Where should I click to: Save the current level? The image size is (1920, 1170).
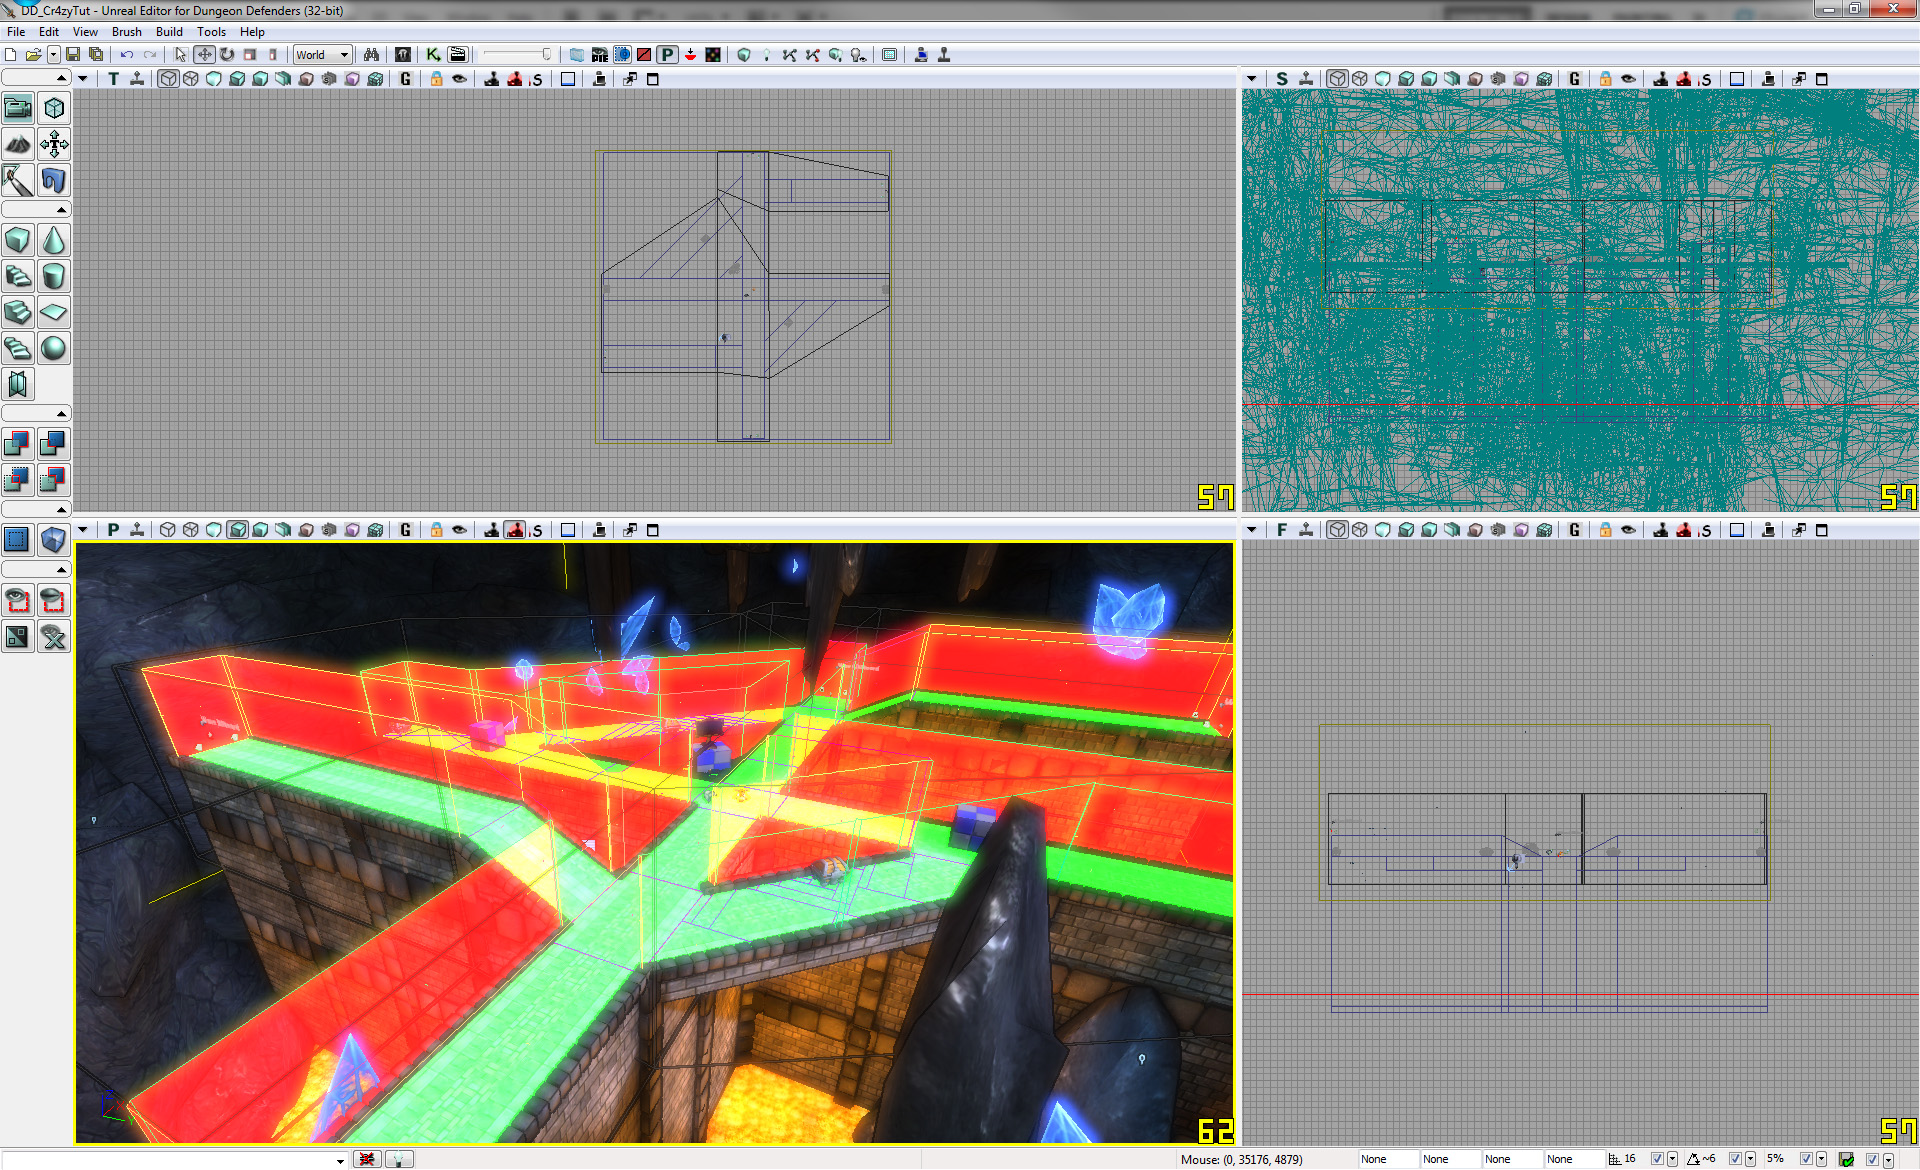(x=73, y=55)
